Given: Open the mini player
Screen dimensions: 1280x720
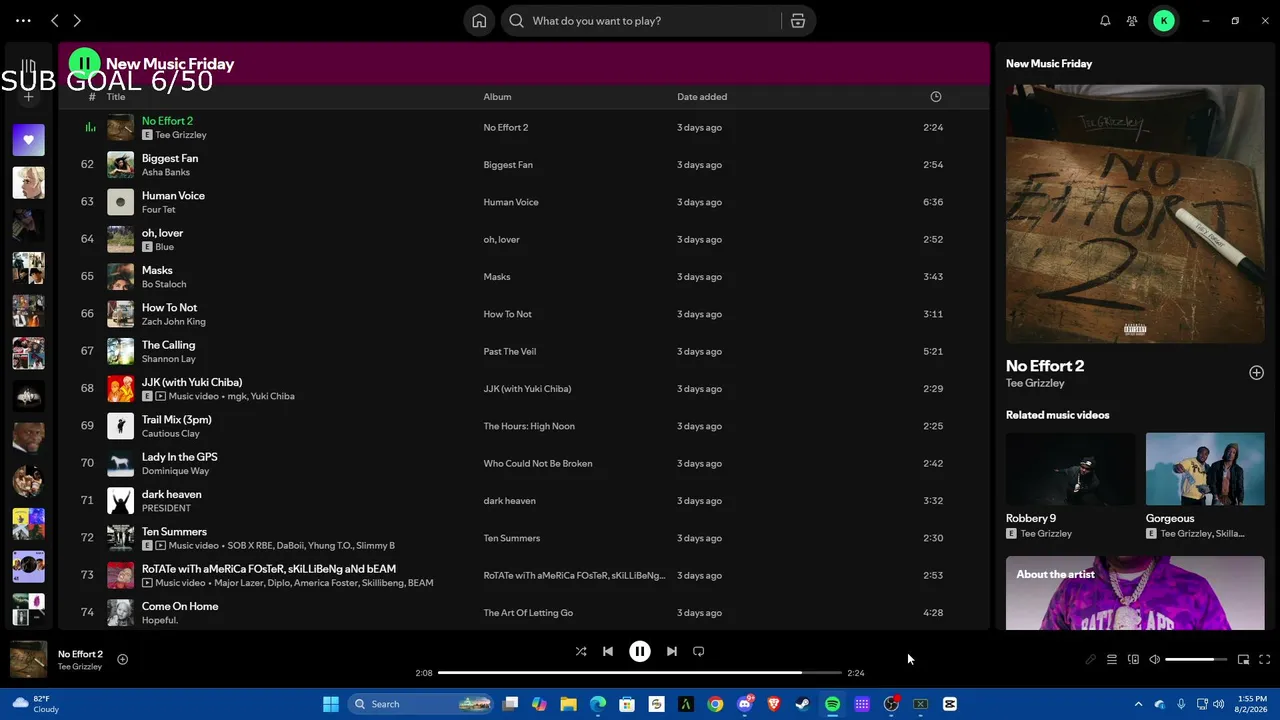Looking at the screenshot, I should pyautogui.click(x=1243, y=660).
